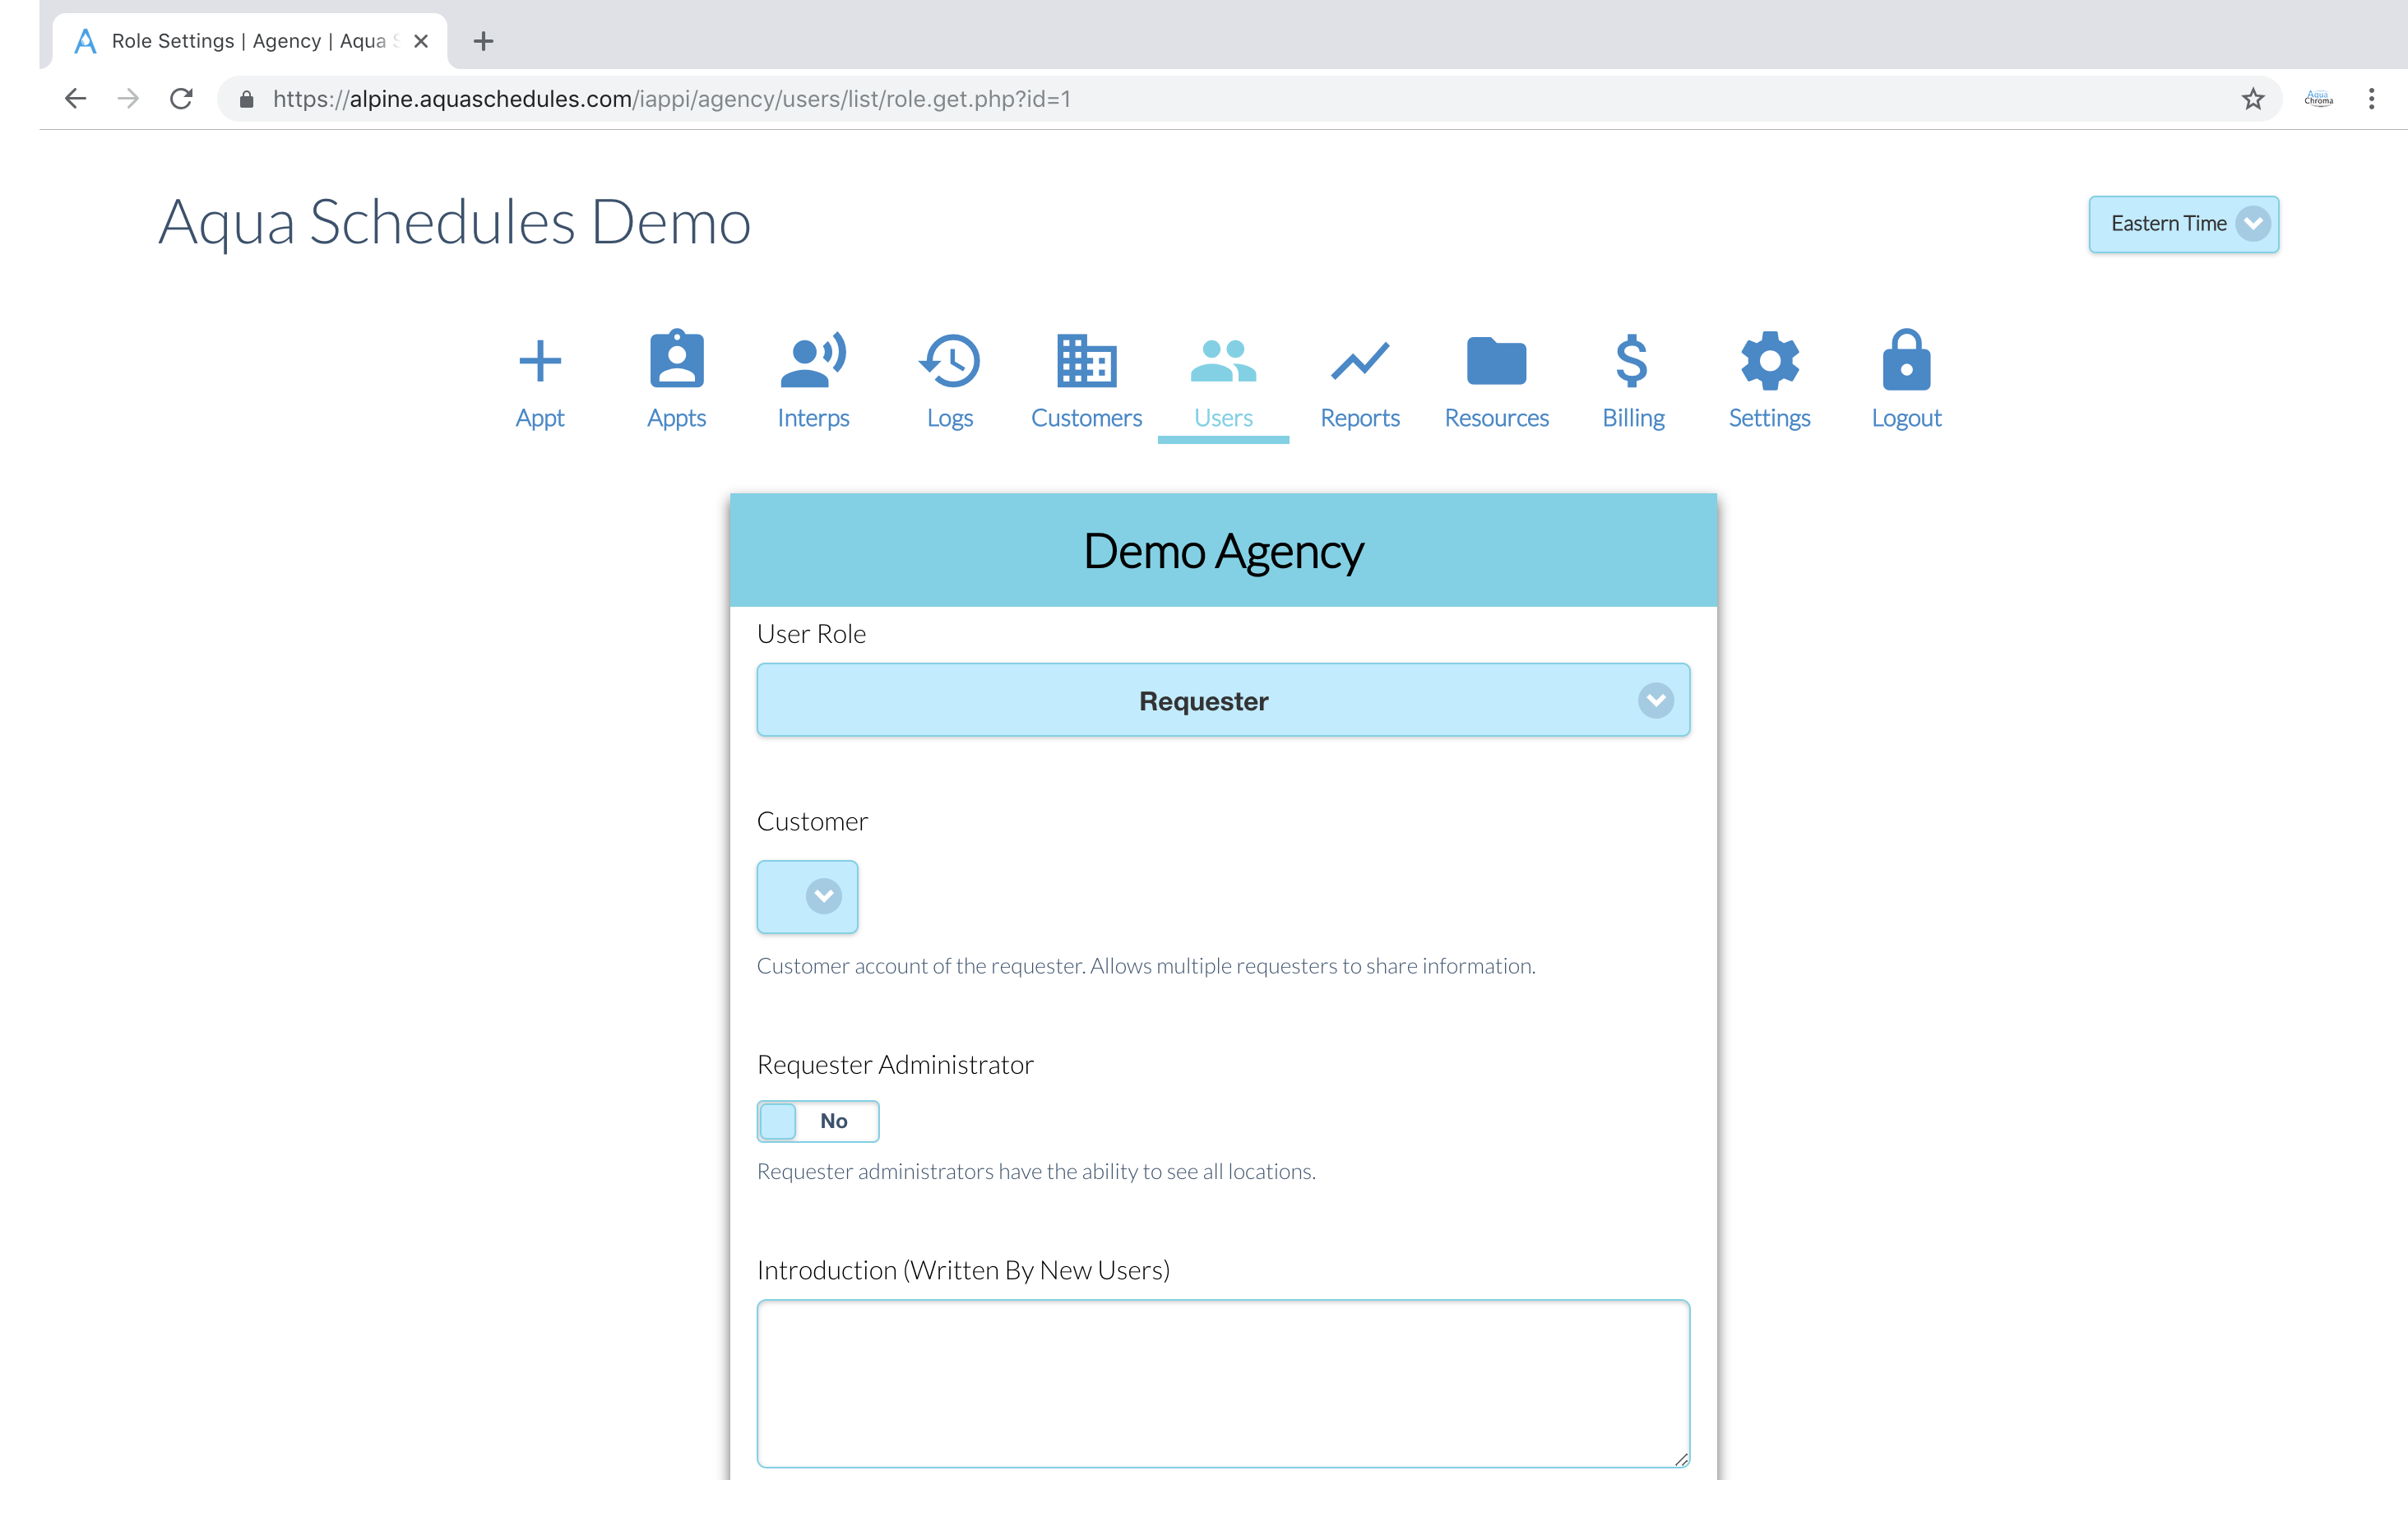Open the Appts clipboard icon
The image size is (2408, 1526).
click(677, 358)
